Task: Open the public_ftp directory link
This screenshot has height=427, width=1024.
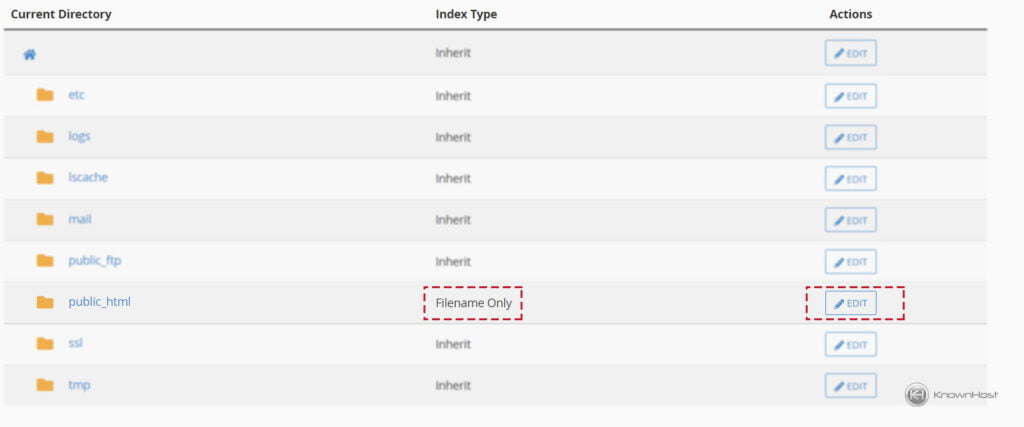Action: pos(95,261)
